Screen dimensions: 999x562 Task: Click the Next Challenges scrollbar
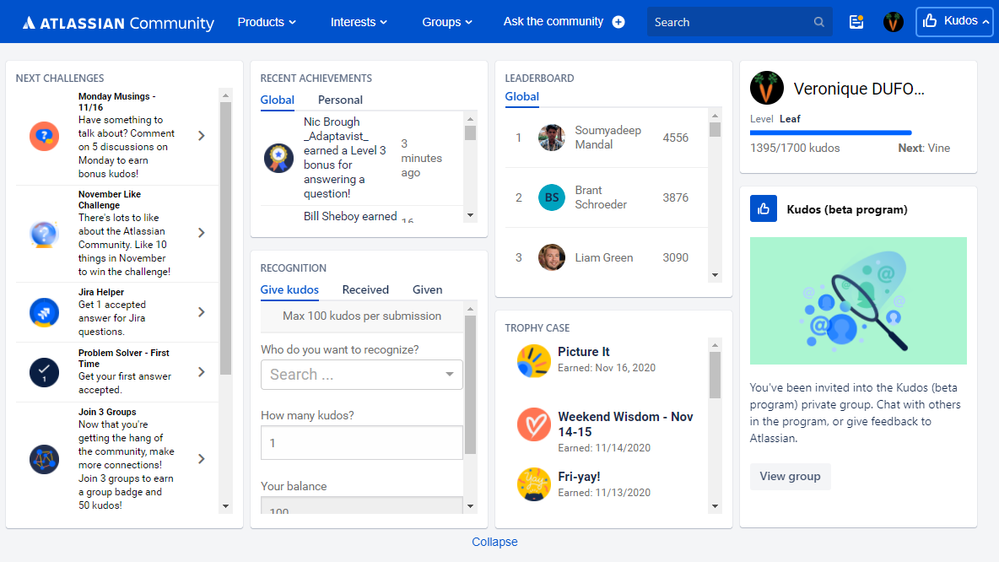(x=226, y=238)
